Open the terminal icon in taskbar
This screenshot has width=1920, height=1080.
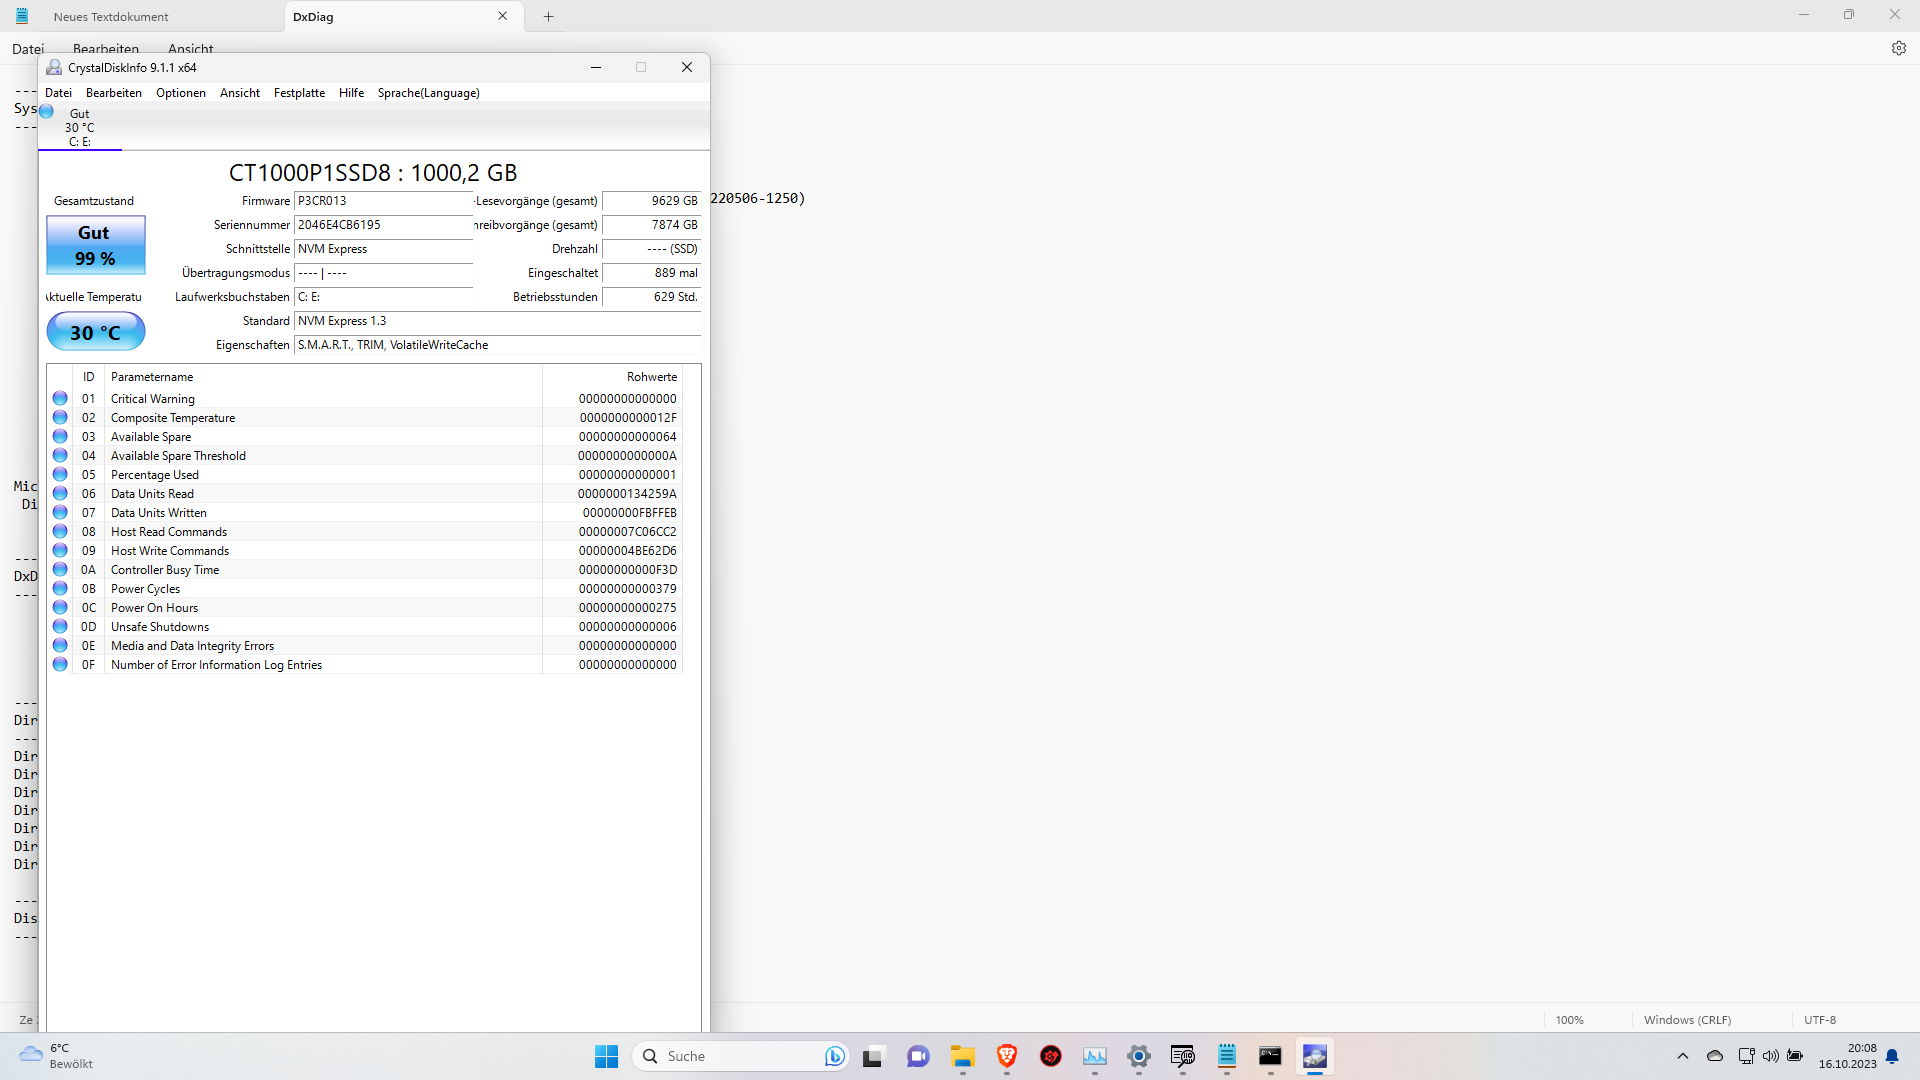(1270, 1056)
